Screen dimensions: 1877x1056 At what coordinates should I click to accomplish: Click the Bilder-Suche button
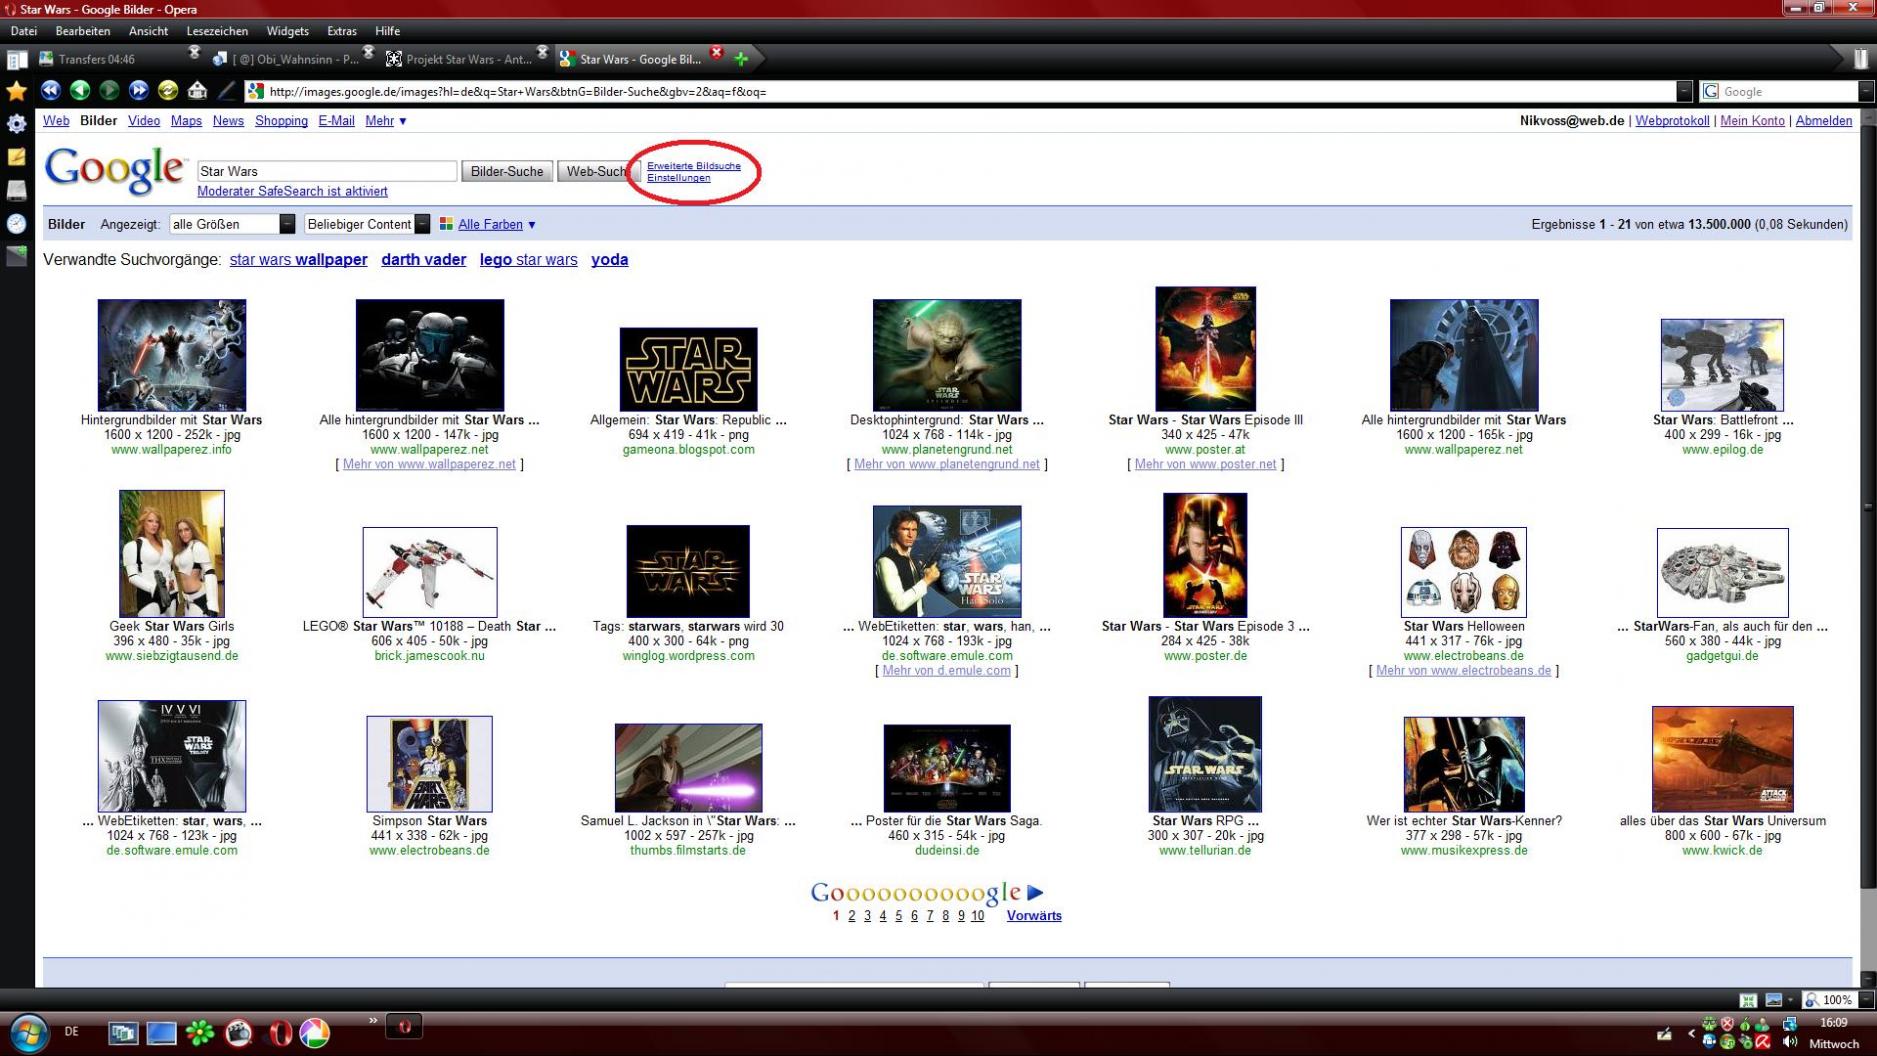506,171
